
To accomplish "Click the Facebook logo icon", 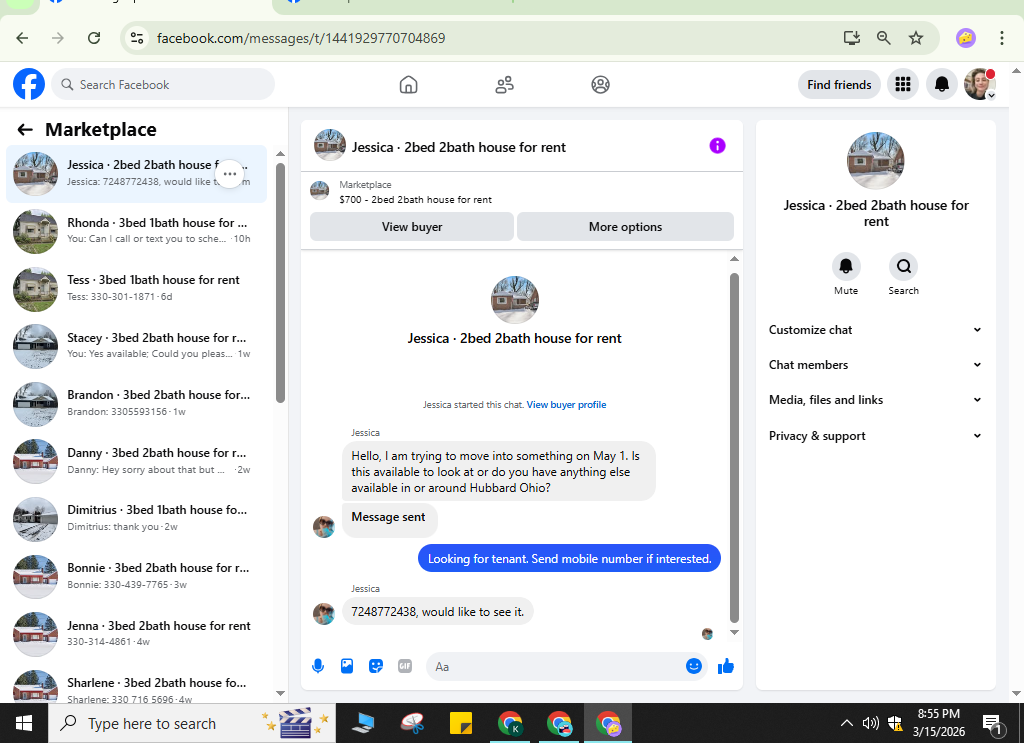I will click(x=29, y=84).
